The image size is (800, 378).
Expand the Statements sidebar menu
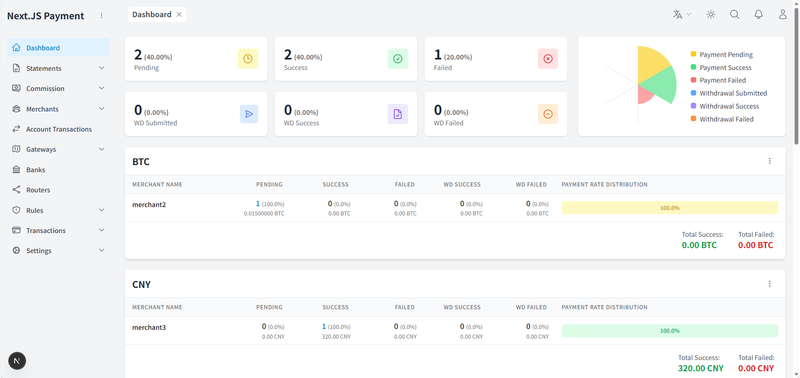59,68
